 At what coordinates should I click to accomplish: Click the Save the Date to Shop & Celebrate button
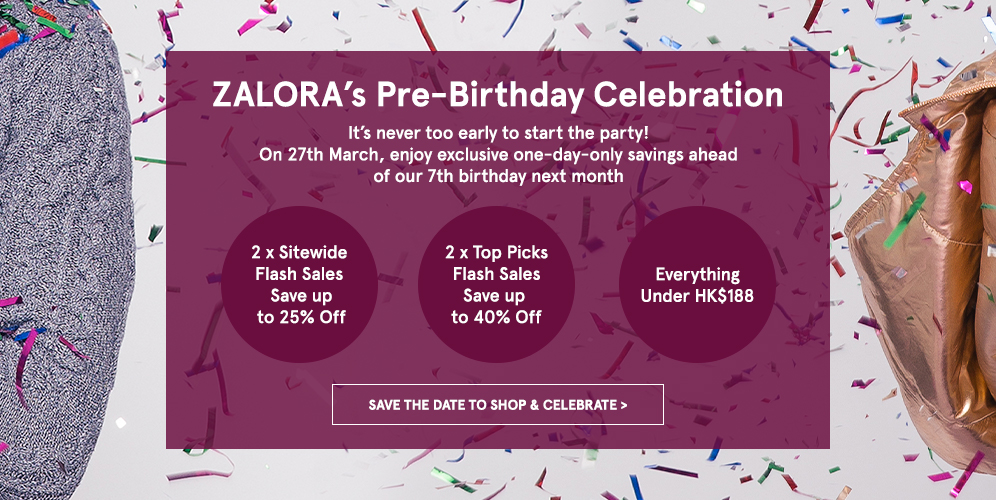click(x=497, y=404)
